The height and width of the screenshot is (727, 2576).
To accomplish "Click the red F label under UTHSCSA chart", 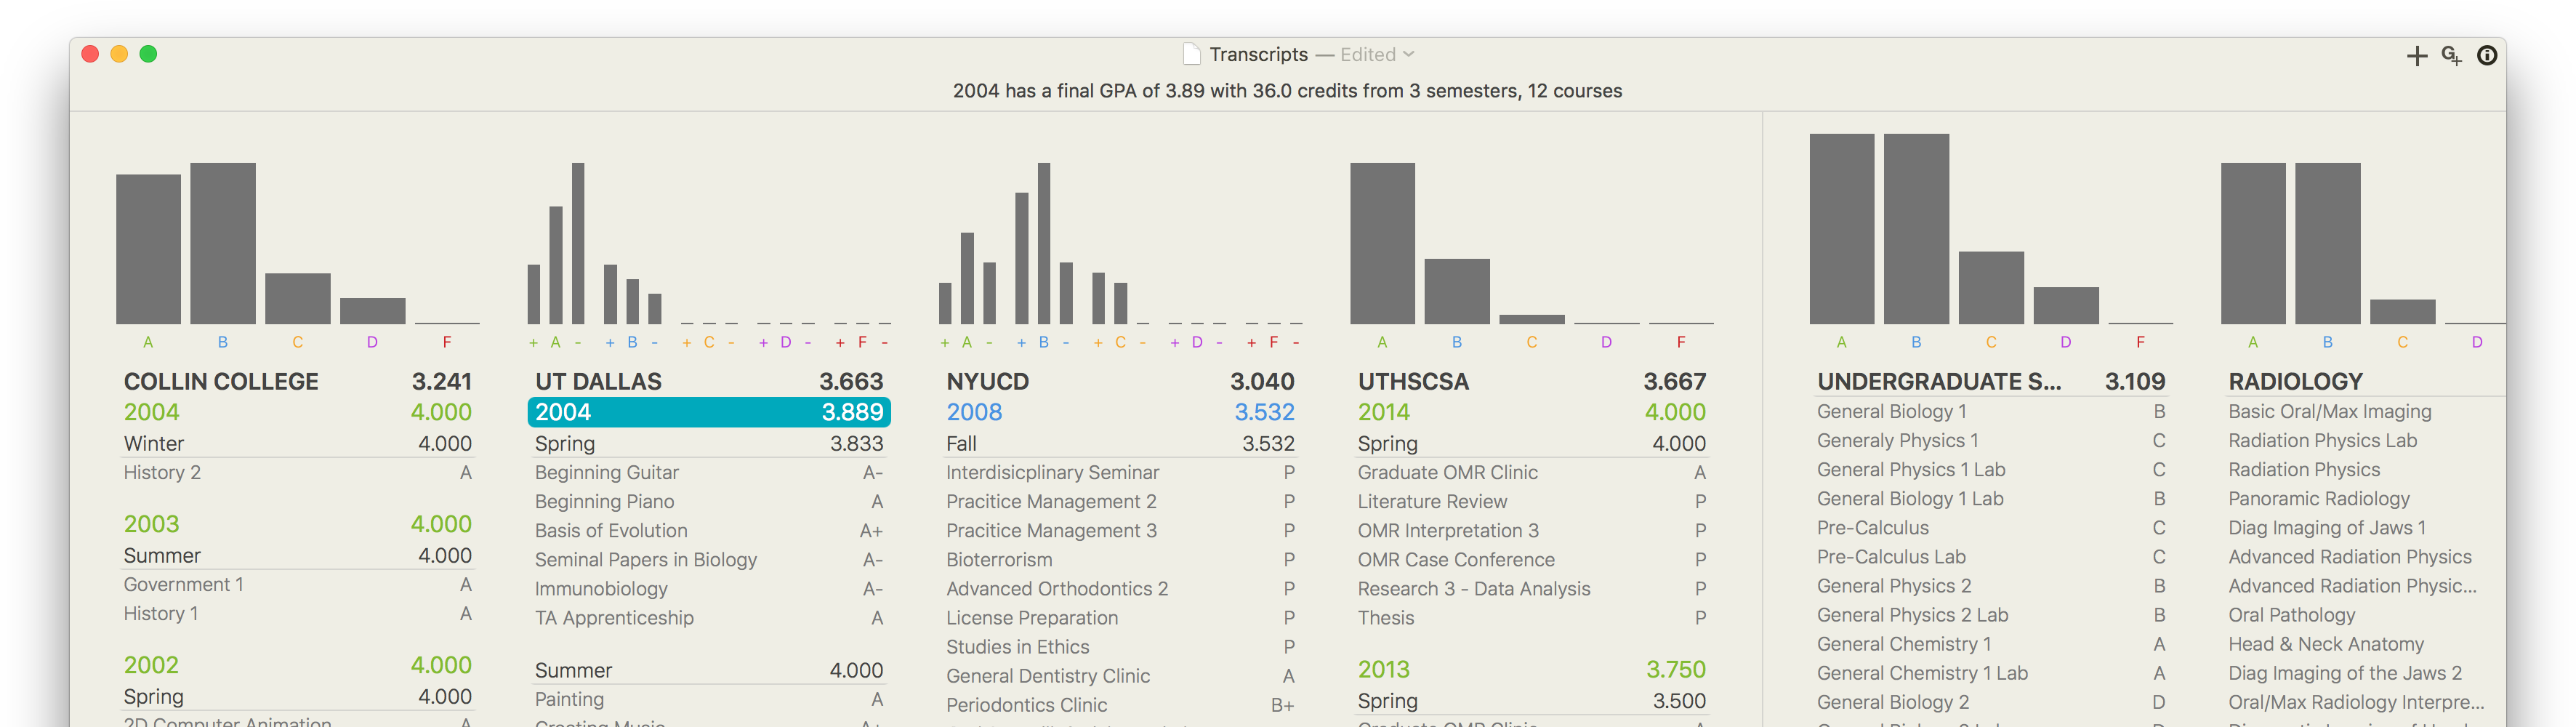I will click(1681, 342).
